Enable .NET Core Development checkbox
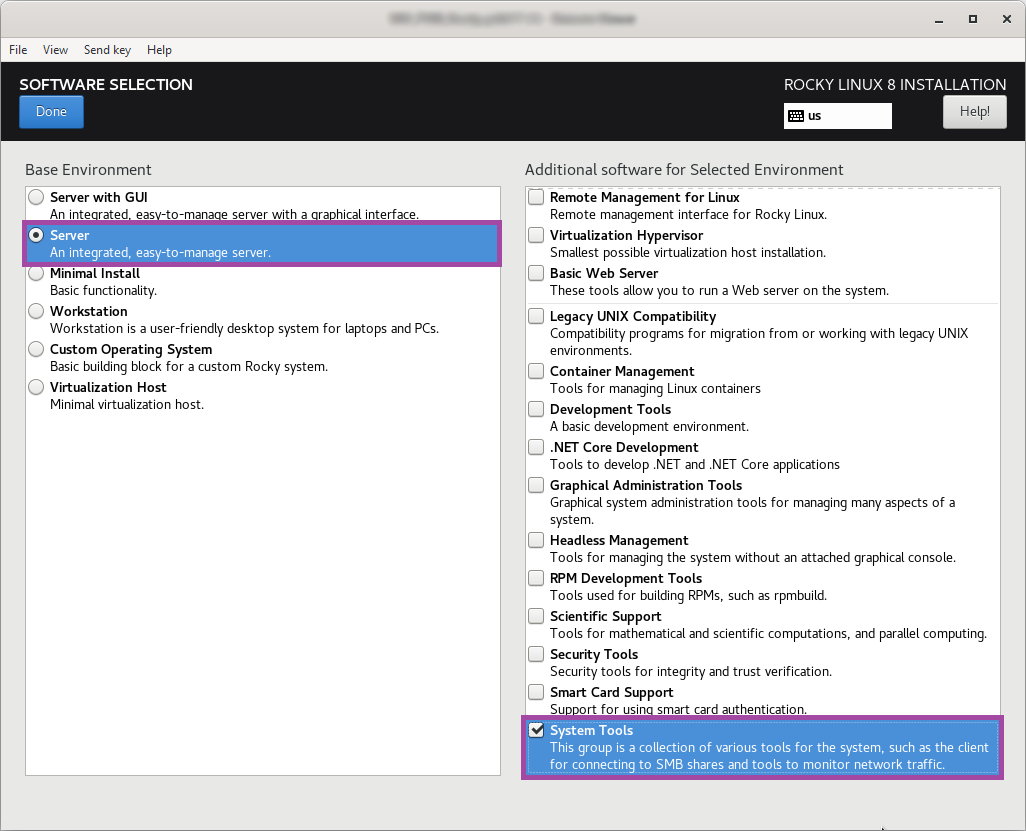The width and height of the screenshot is (1026, 831). pyautogui.click(x=536, y=447)
